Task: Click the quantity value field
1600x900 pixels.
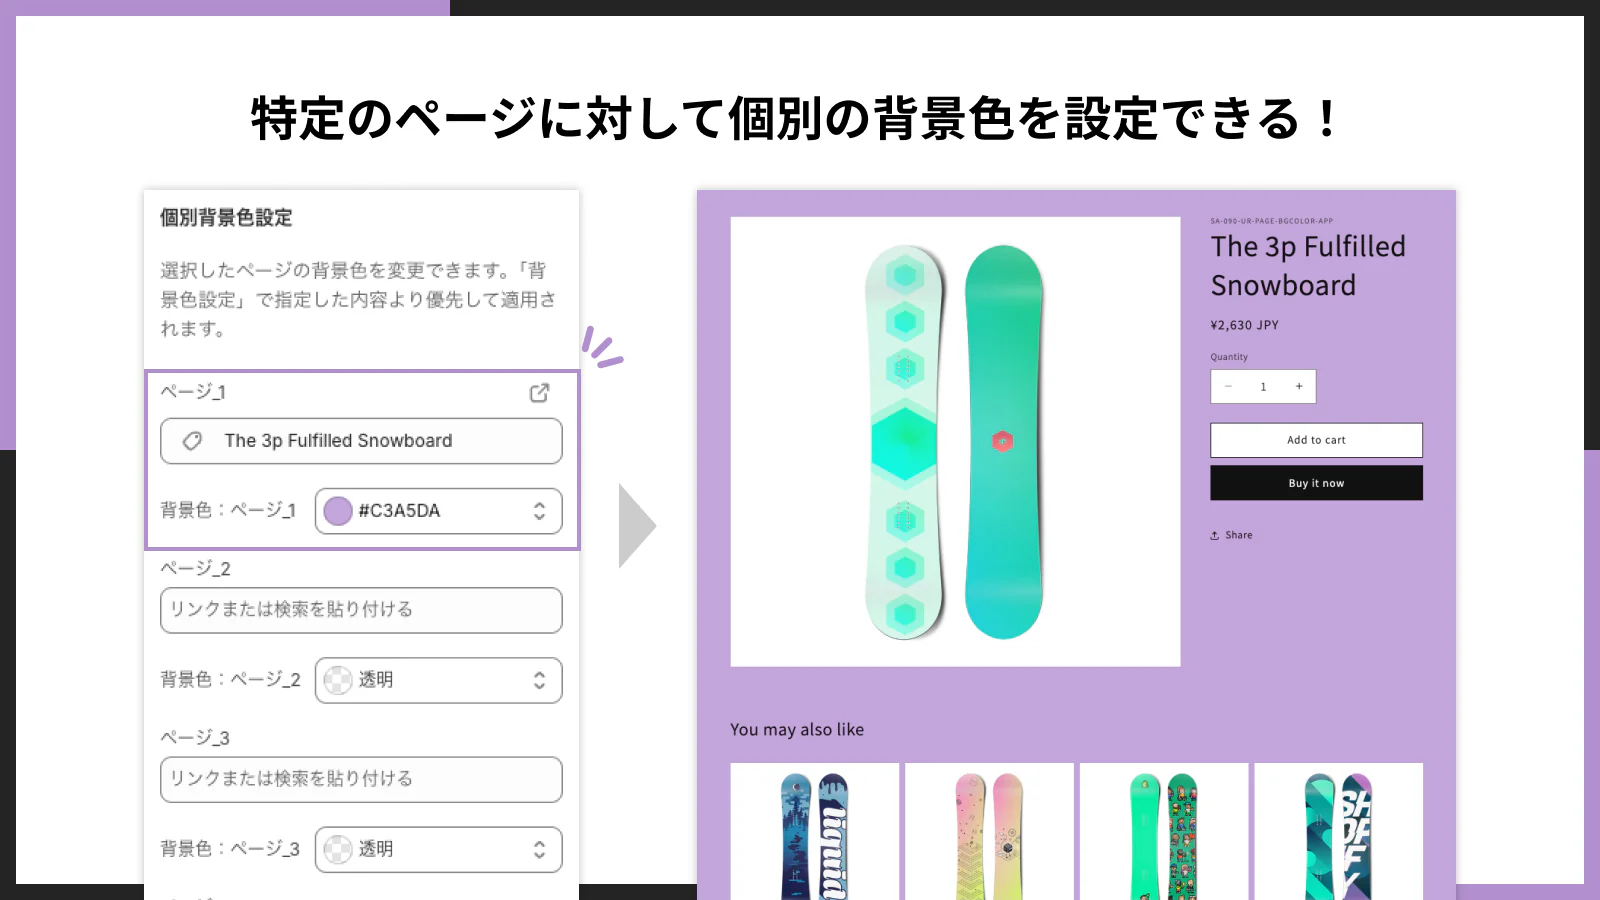Action: pos(1263,387)
